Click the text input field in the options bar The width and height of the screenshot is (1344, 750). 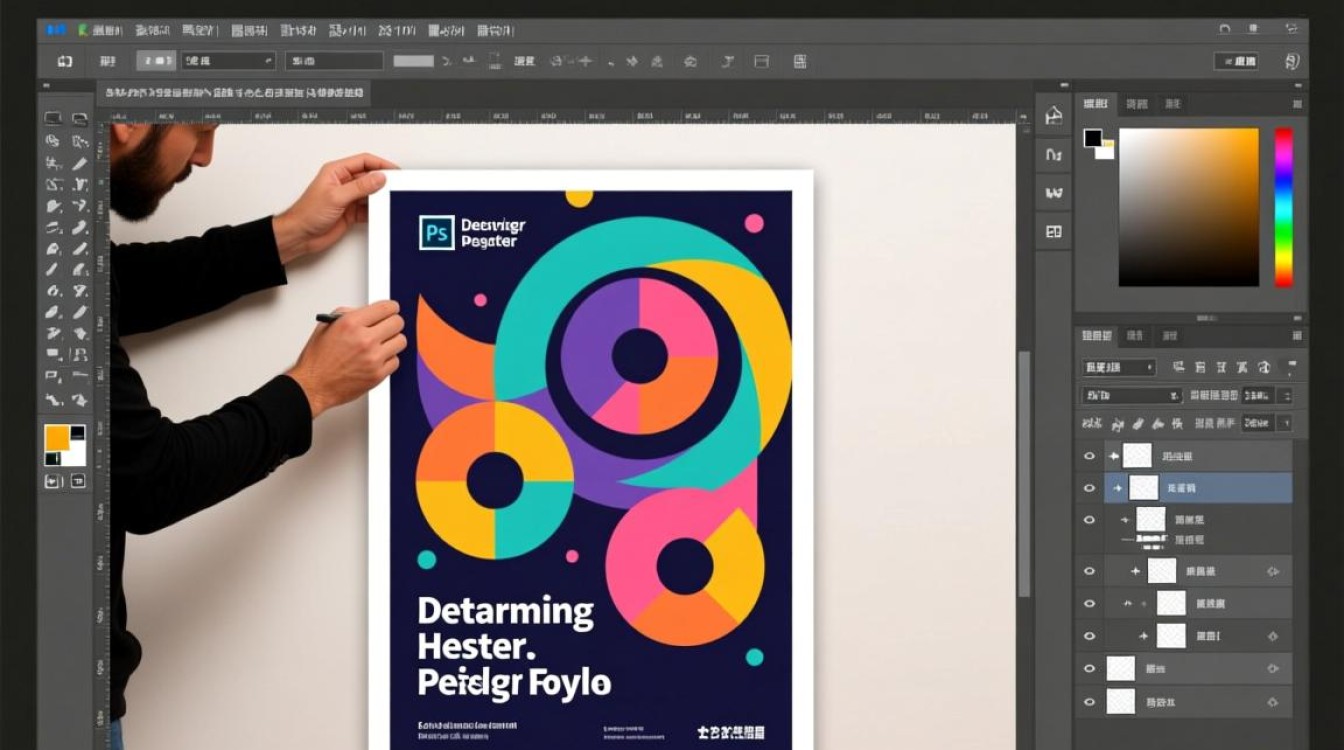pos(334,61)
